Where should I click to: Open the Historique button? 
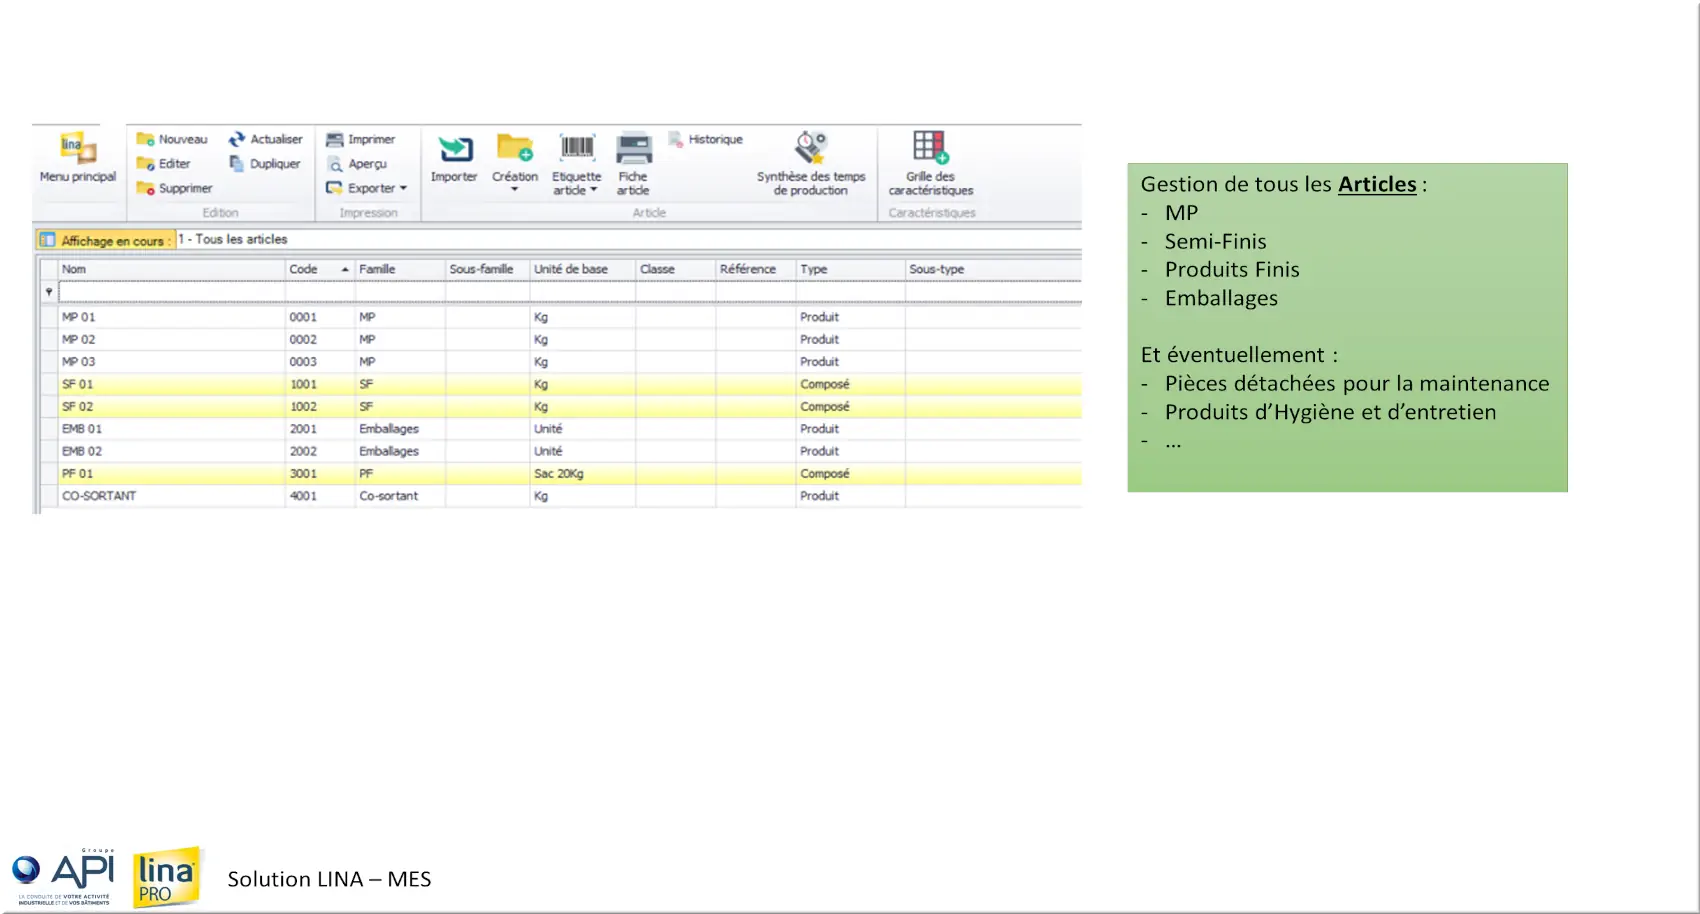pyautogui.click(x=705, y=139)
